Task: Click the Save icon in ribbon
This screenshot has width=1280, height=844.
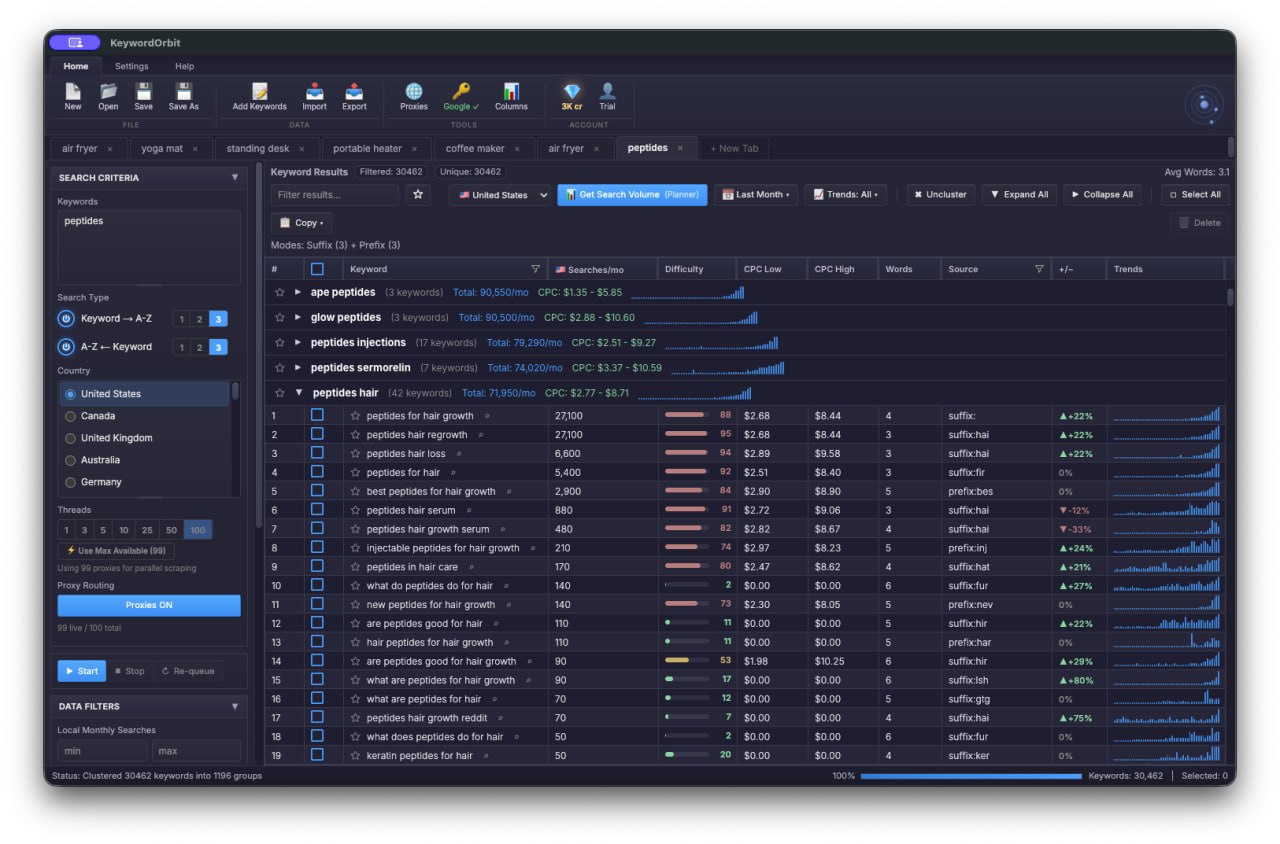Action: 143,91
